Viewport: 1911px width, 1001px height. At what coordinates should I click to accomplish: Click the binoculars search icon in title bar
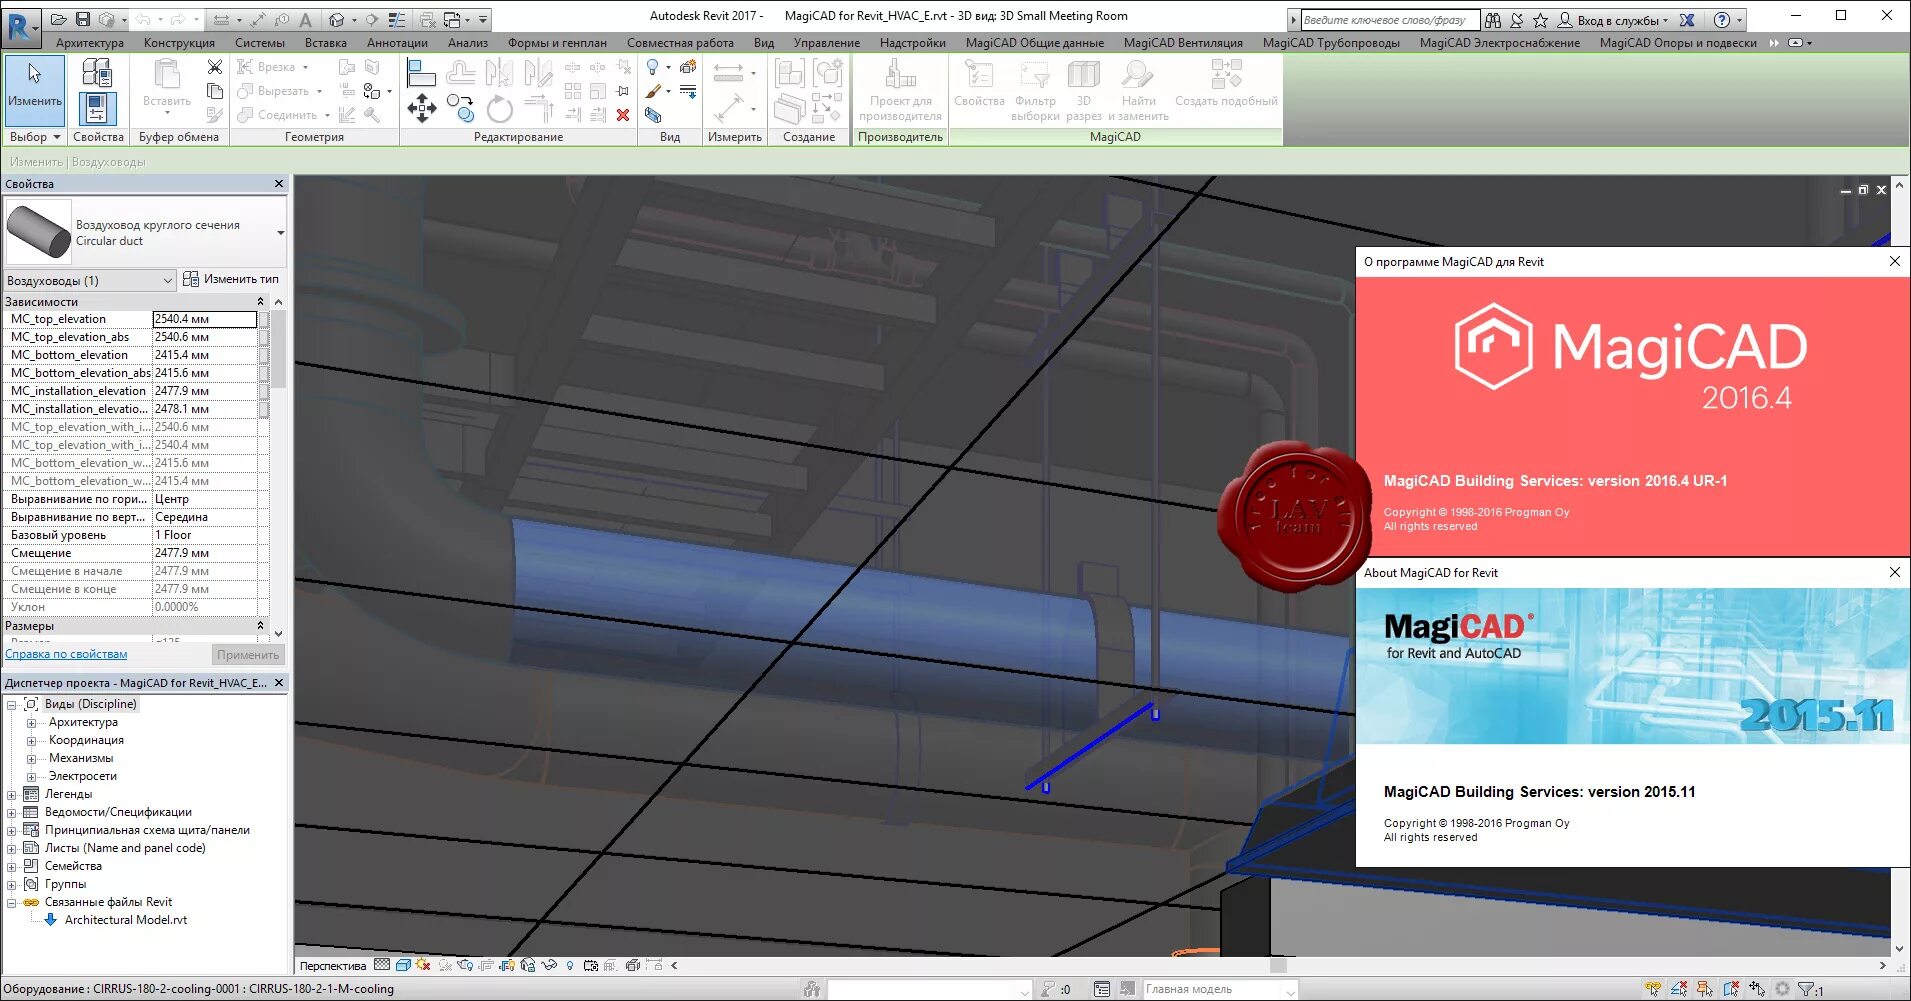(x=1493, y=20)
